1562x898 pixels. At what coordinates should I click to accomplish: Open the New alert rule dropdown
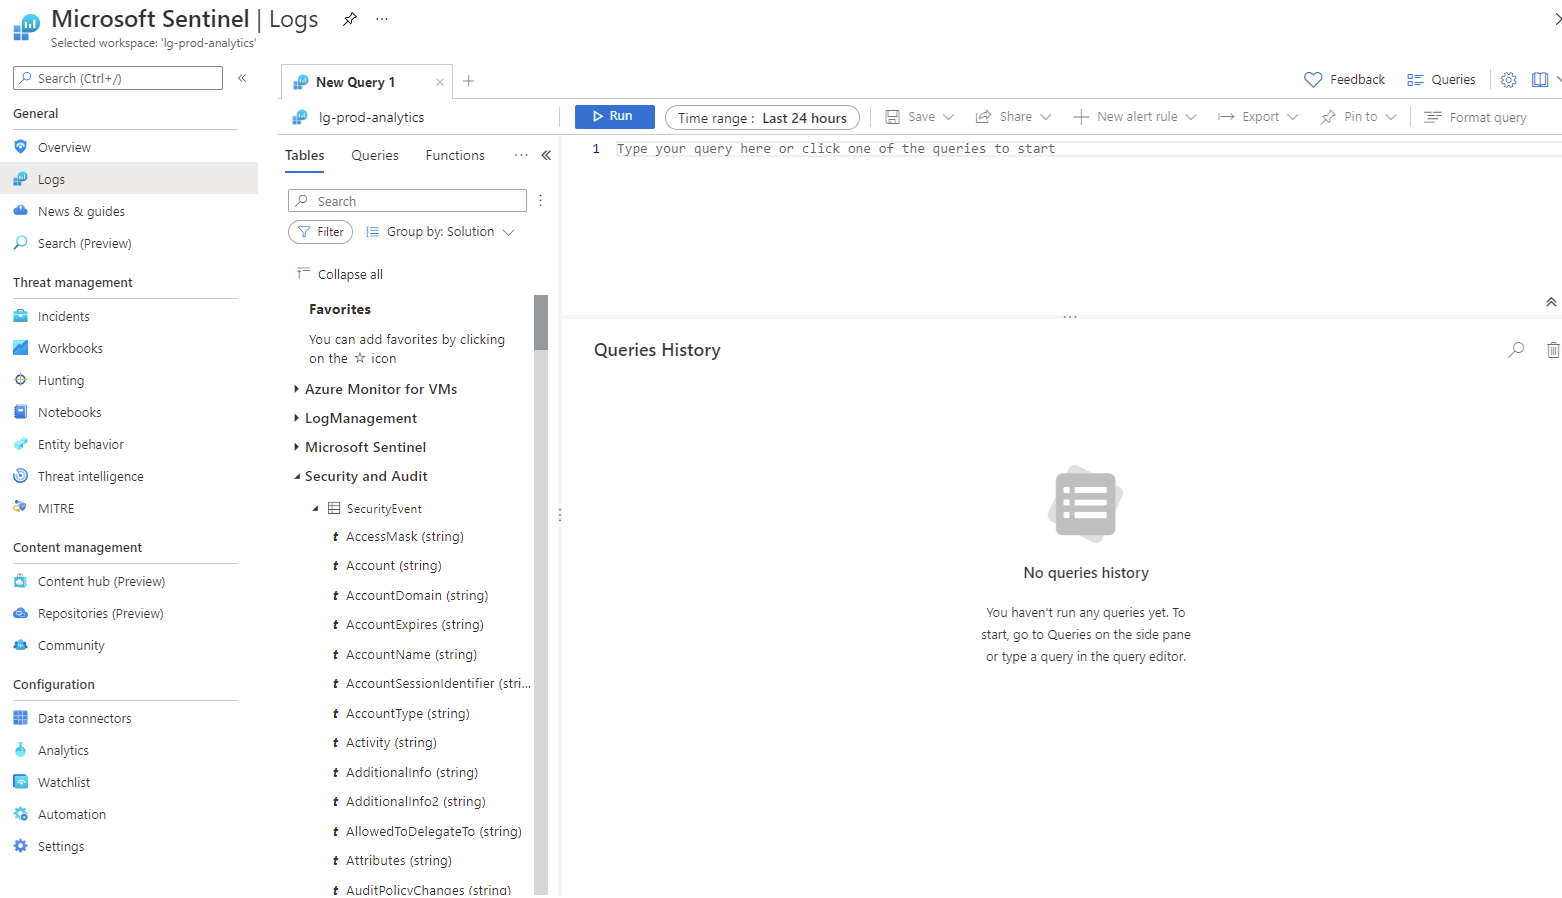pos(1135,117)
